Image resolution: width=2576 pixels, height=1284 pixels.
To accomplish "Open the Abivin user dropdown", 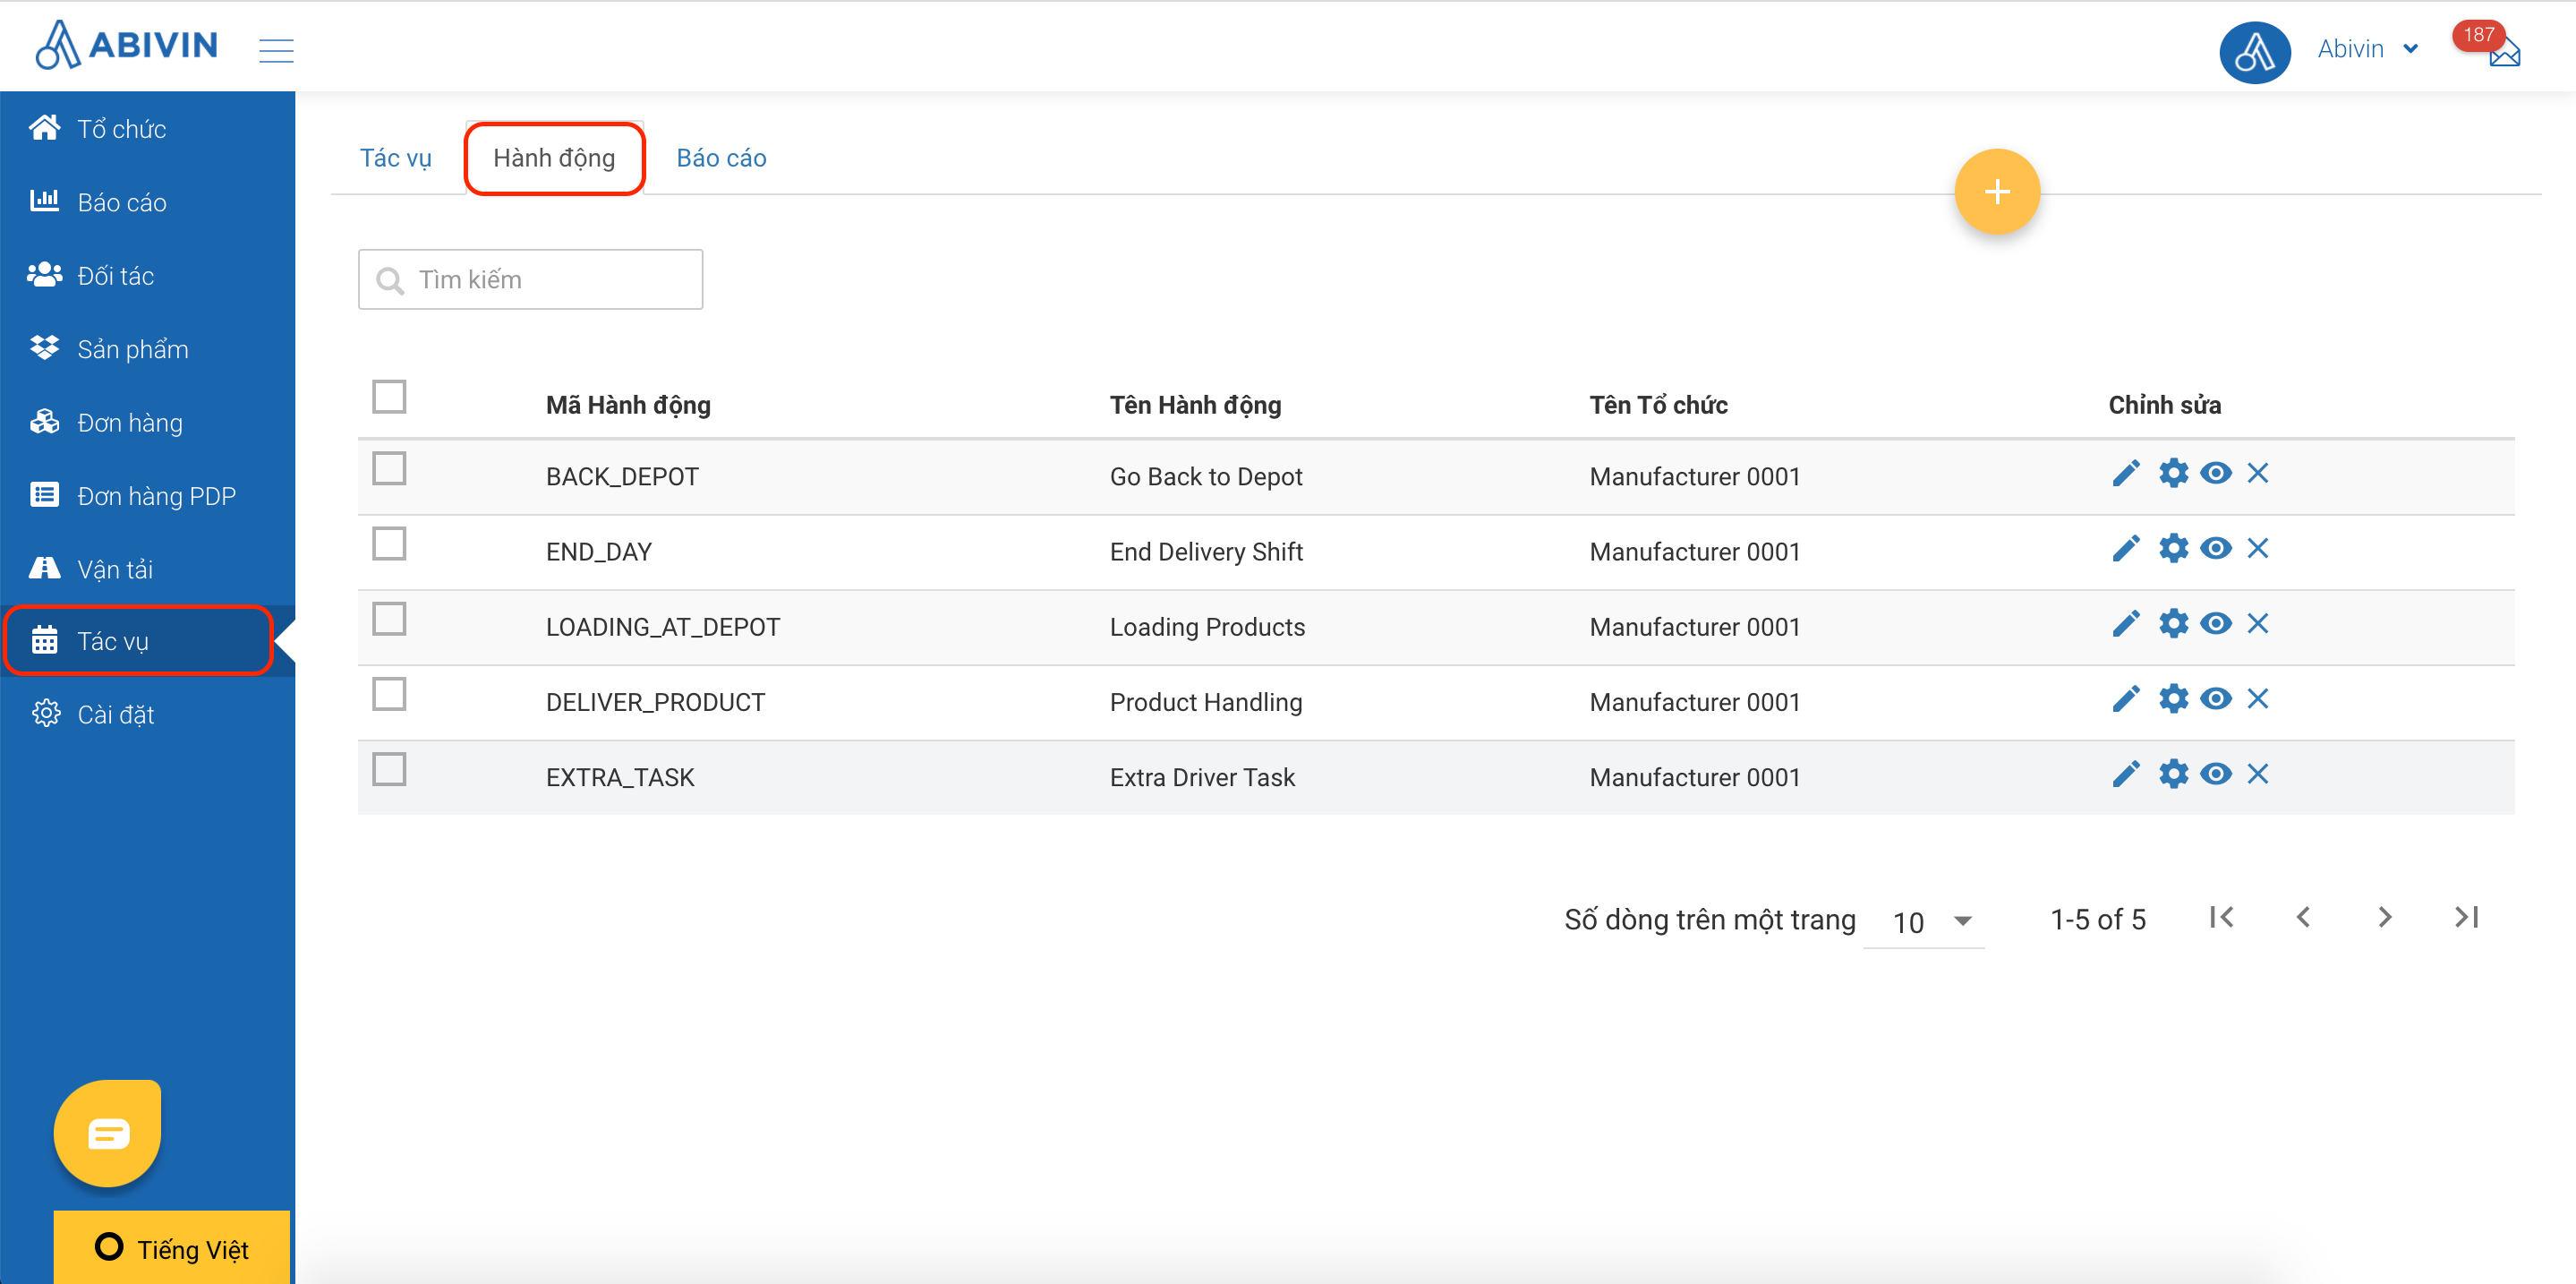I will [x=2367, y=48].
